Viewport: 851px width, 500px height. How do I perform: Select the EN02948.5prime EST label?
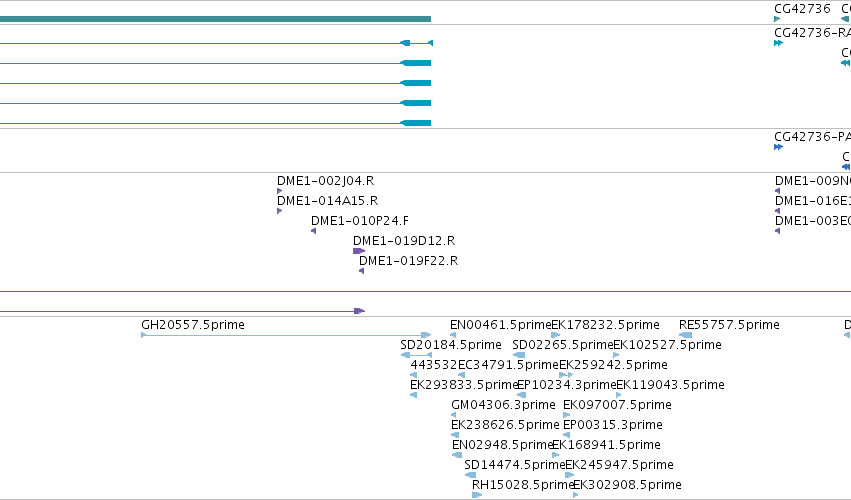click(x=502, y=445)
